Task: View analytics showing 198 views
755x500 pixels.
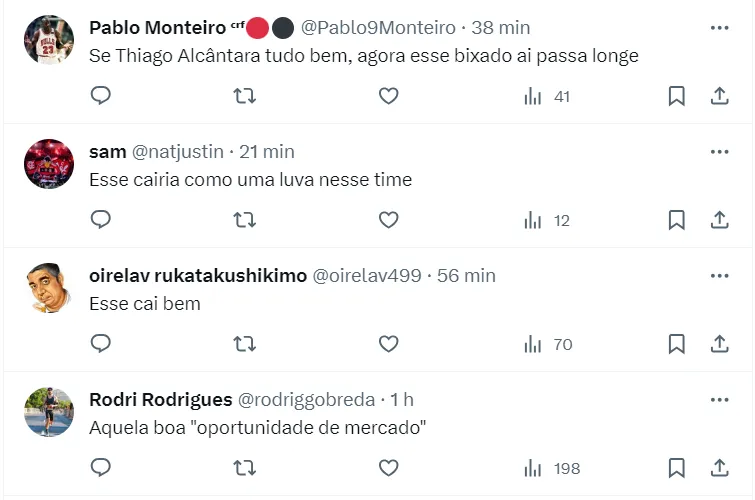Action: 552,468
